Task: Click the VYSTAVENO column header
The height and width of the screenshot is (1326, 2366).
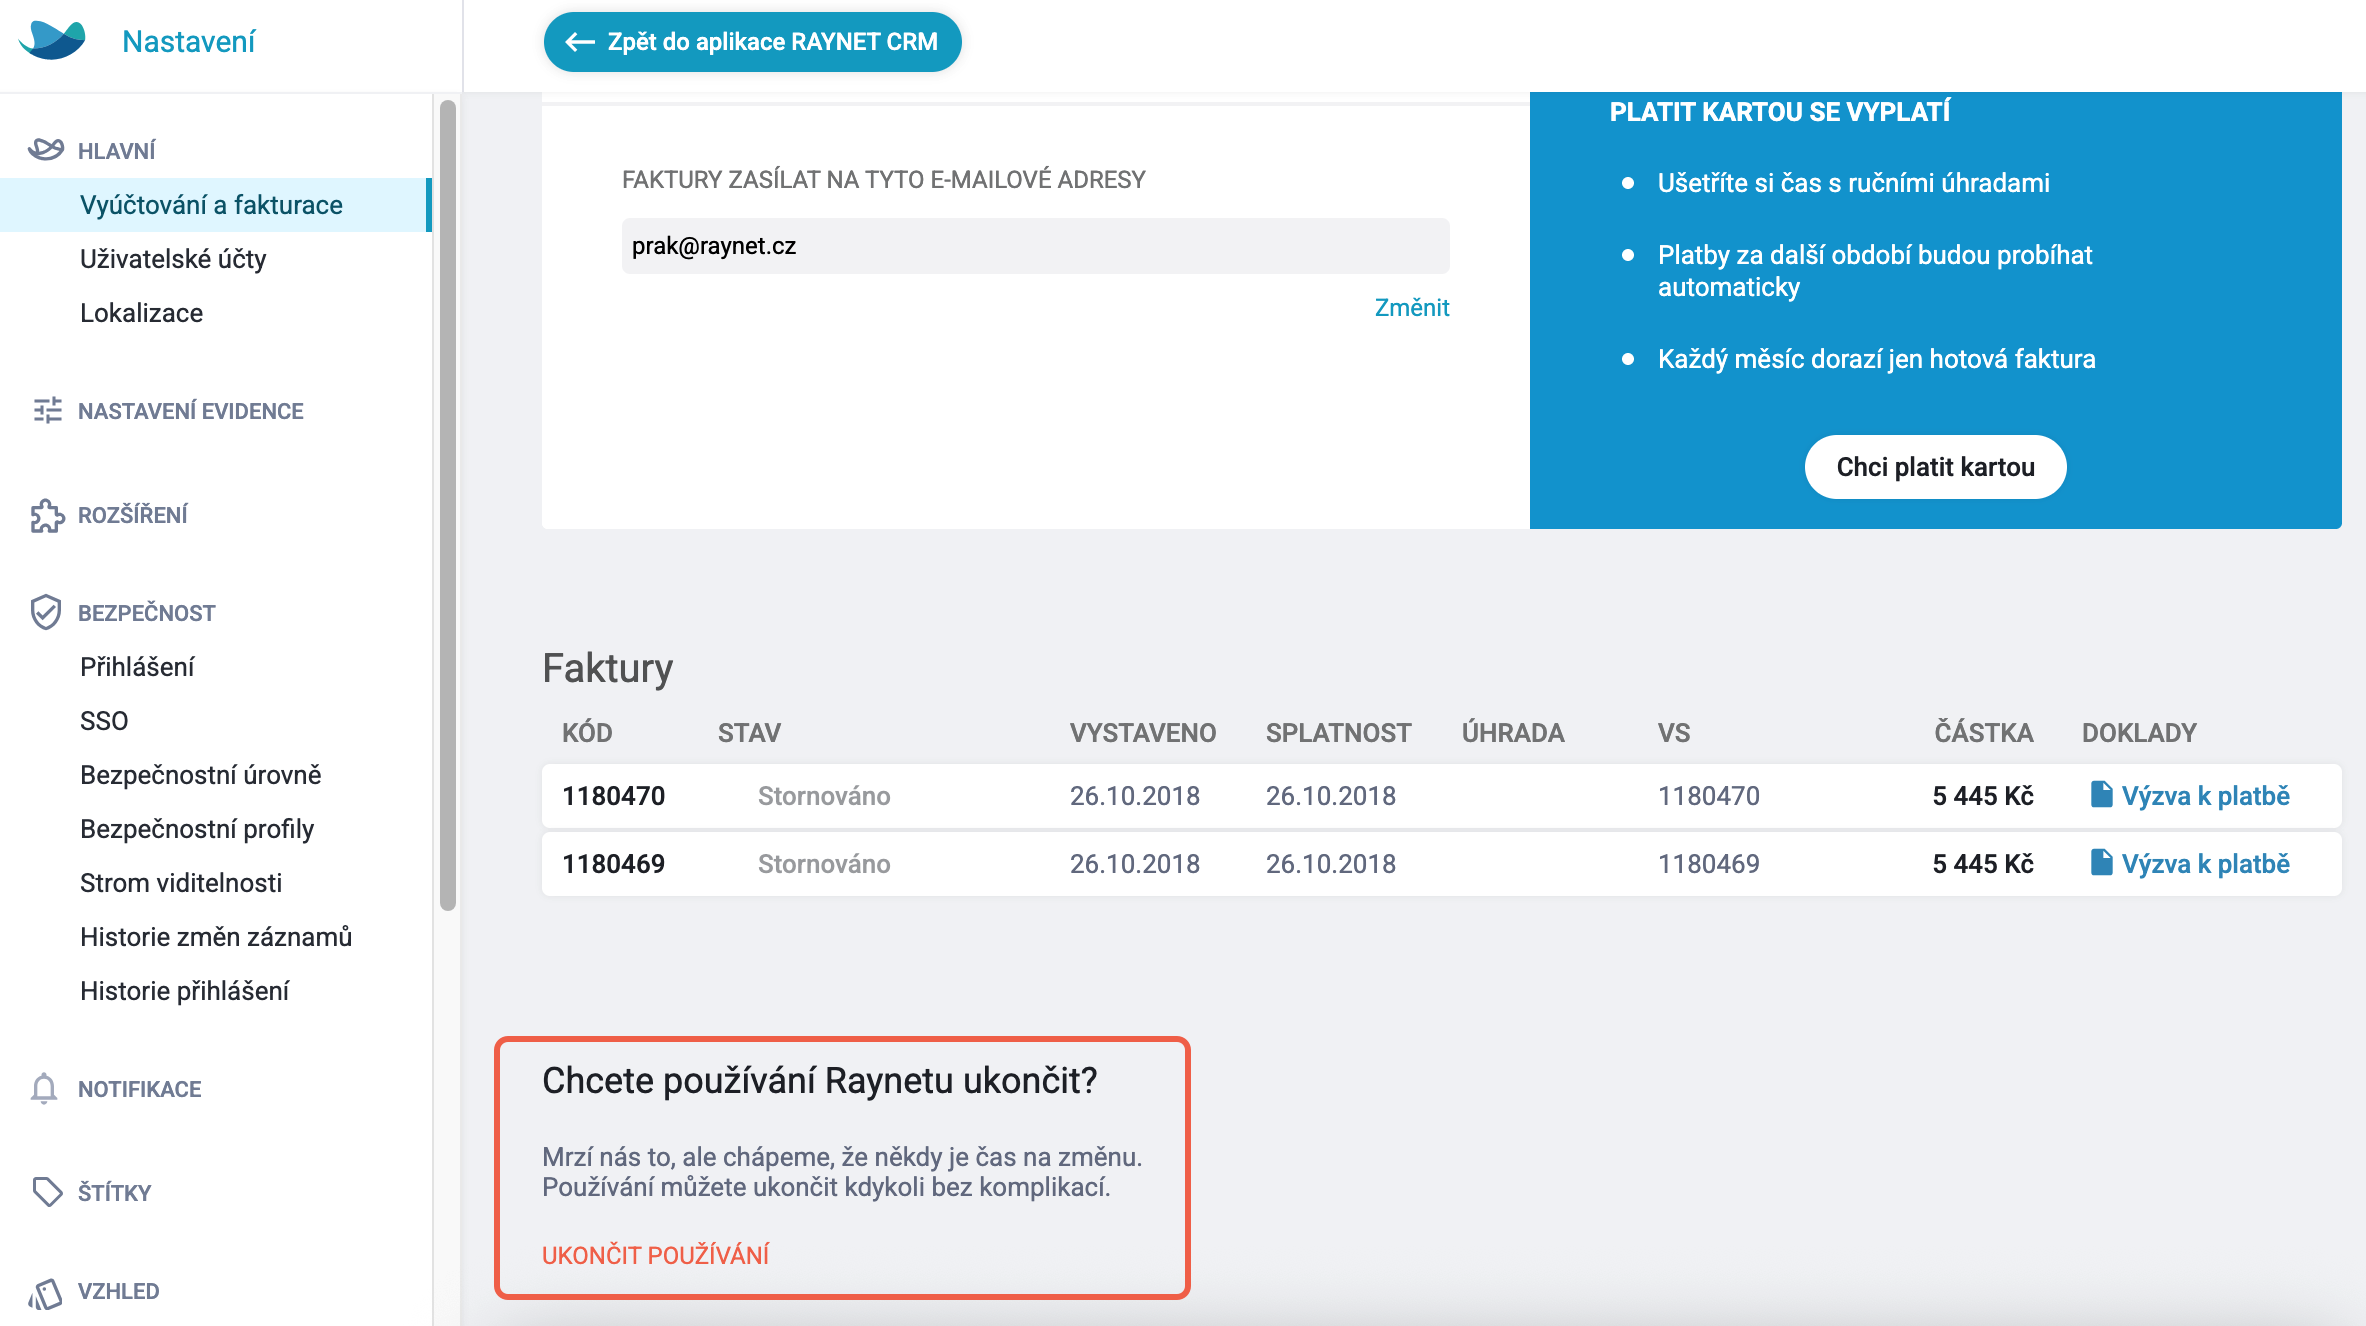Action: click(1143, 733)
